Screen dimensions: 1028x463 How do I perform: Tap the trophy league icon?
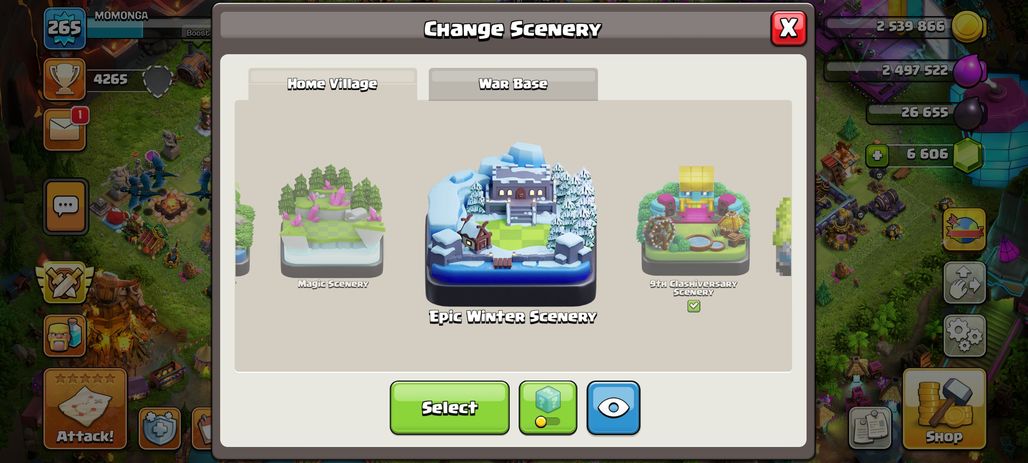(64, 79)
